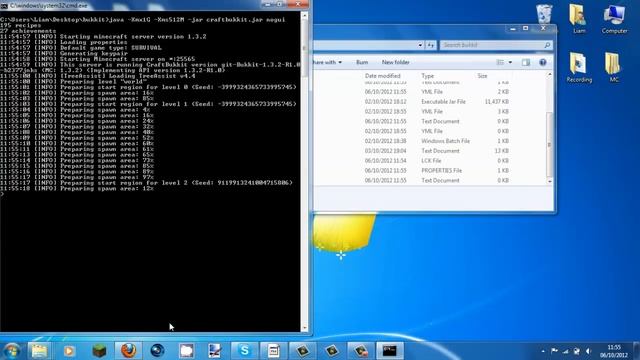Open the volume speaker tray icon
This screenshot has width=640, height=360.
[x=588, y=351]
